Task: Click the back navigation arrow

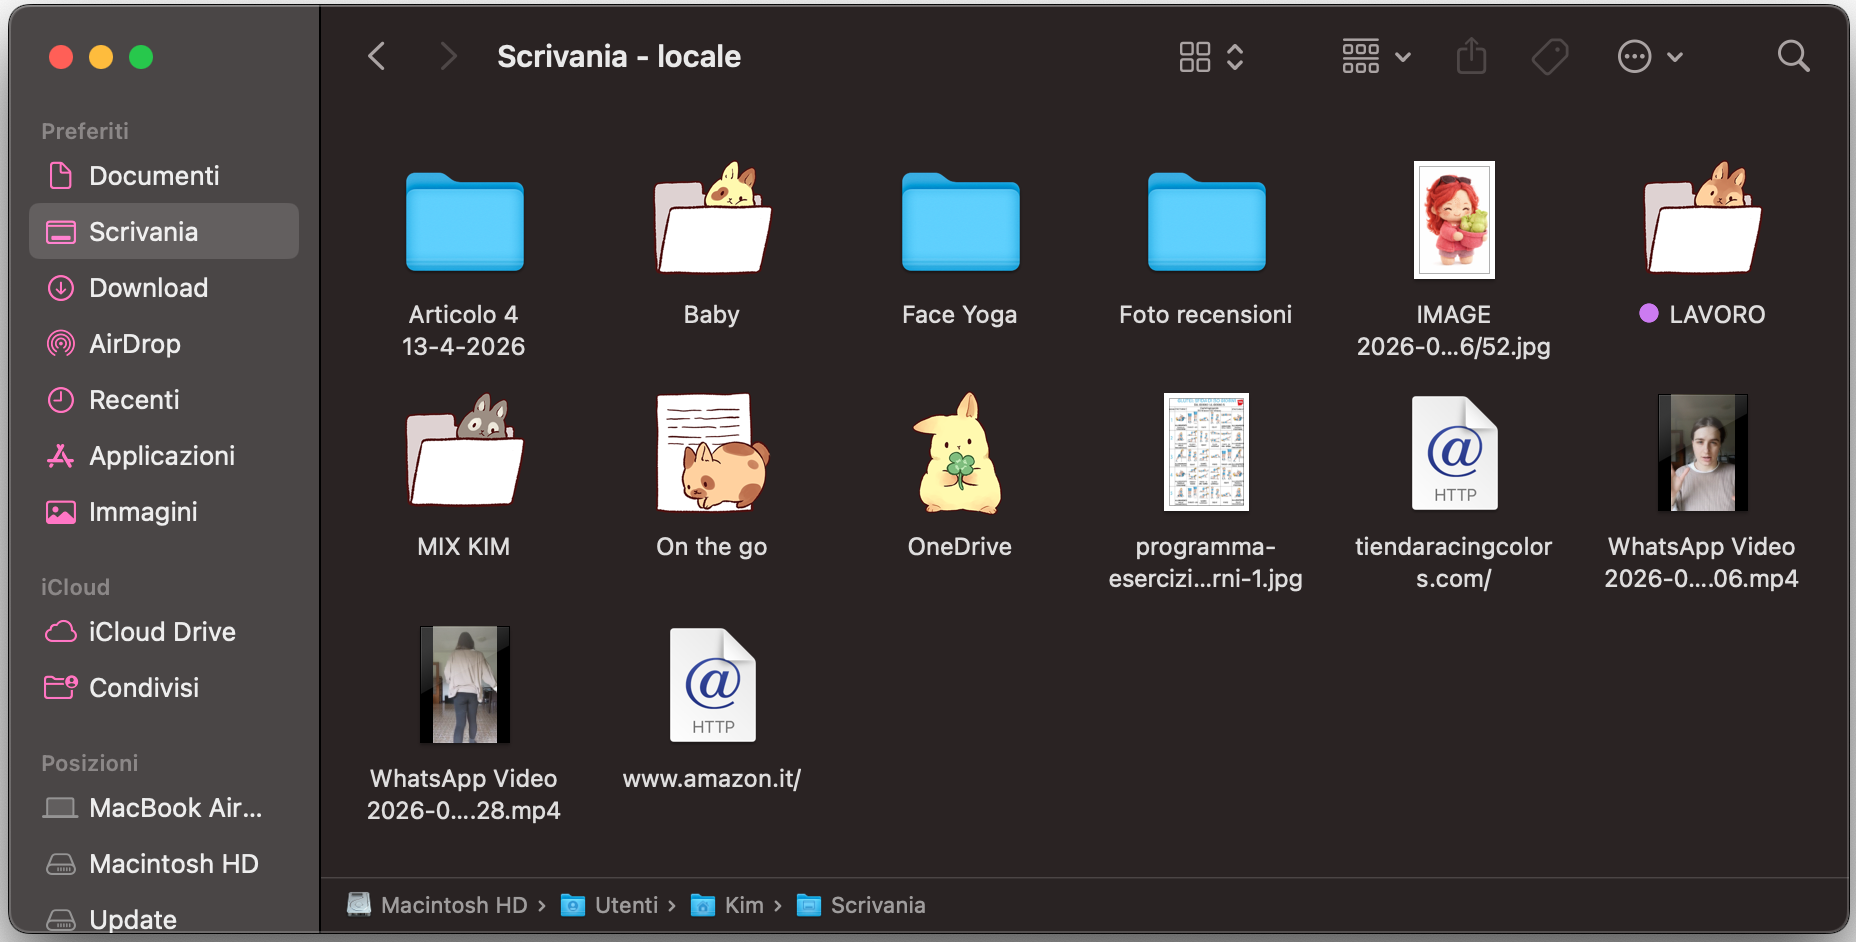Action: [x=376, y=56]
